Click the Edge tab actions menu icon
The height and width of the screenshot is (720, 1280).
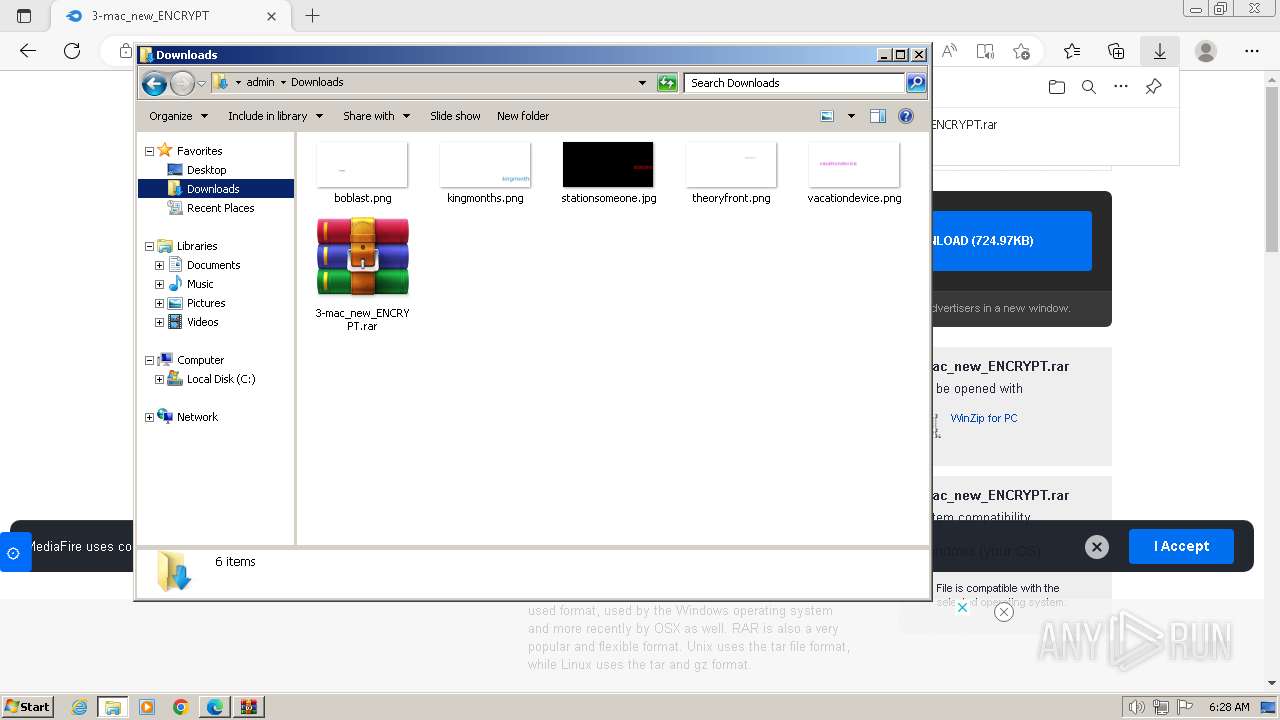[x=24, y=16]
